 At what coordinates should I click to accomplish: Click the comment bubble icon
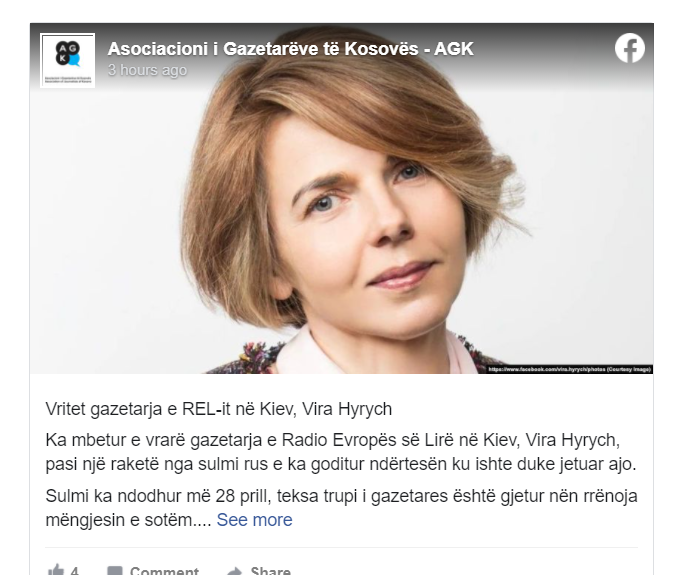[x=114, y=571]
